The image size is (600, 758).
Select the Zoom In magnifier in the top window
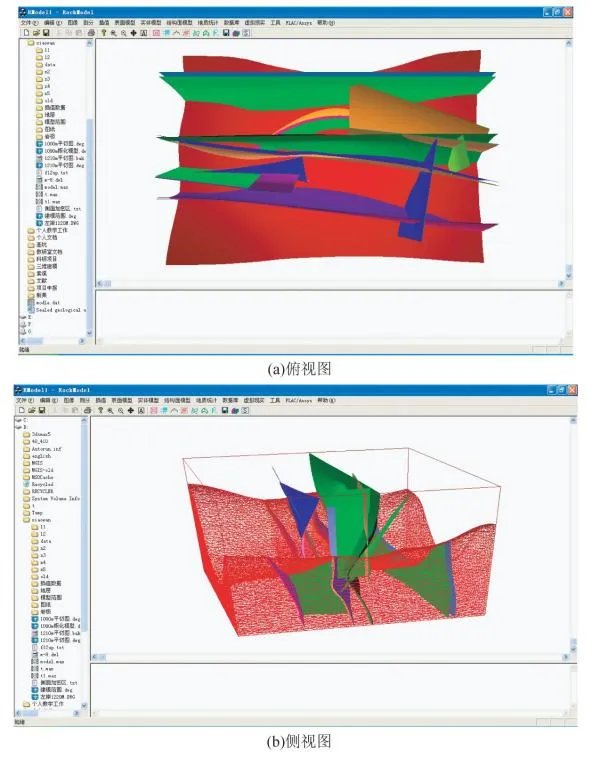(112, 32)
